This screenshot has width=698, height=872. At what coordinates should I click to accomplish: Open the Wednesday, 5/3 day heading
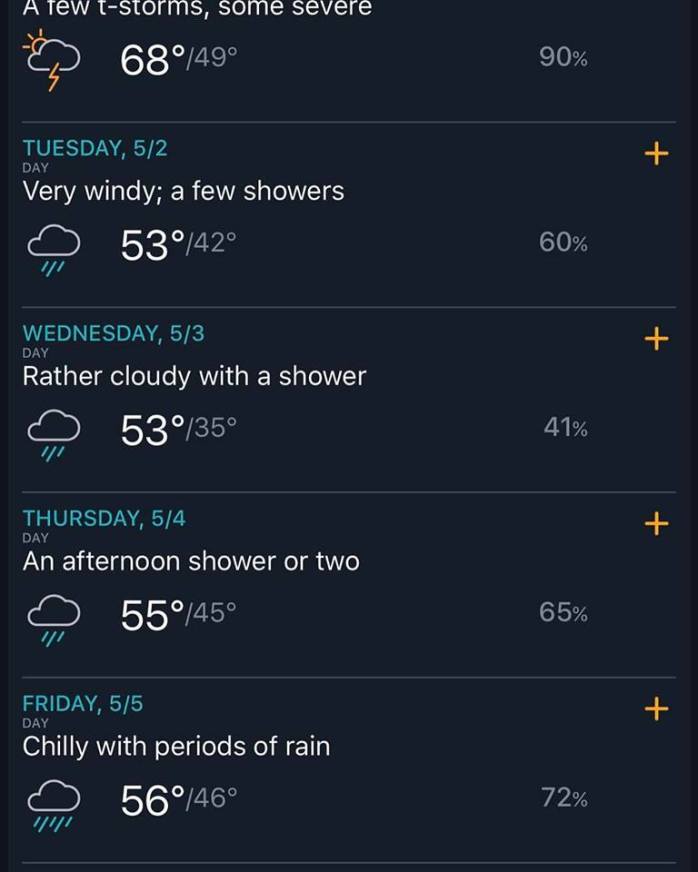click(x=113, y=333)
